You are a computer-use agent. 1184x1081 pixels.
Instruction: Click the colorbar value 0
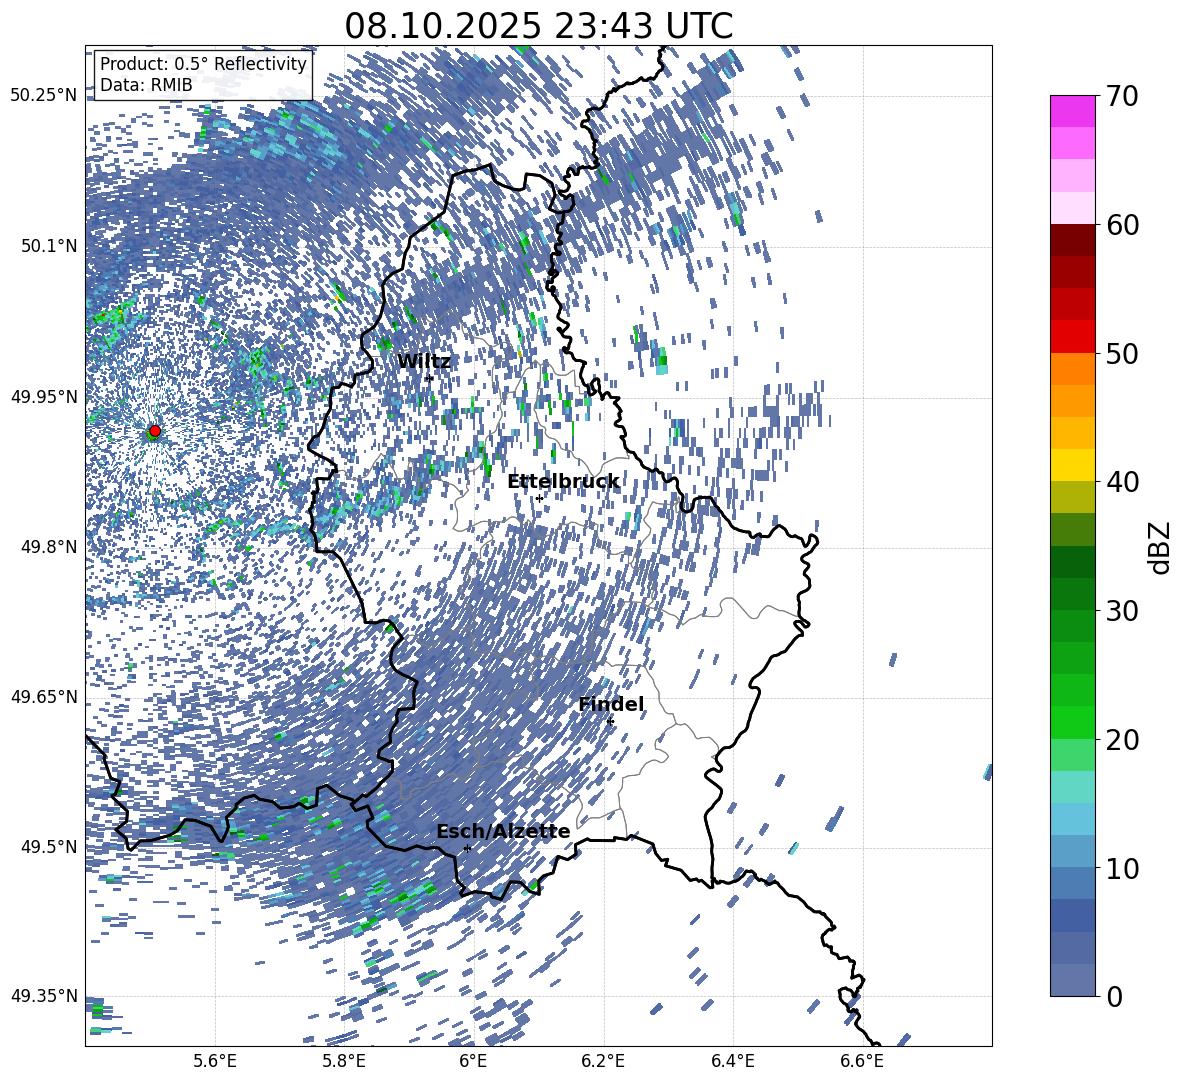click(1115, 996)
